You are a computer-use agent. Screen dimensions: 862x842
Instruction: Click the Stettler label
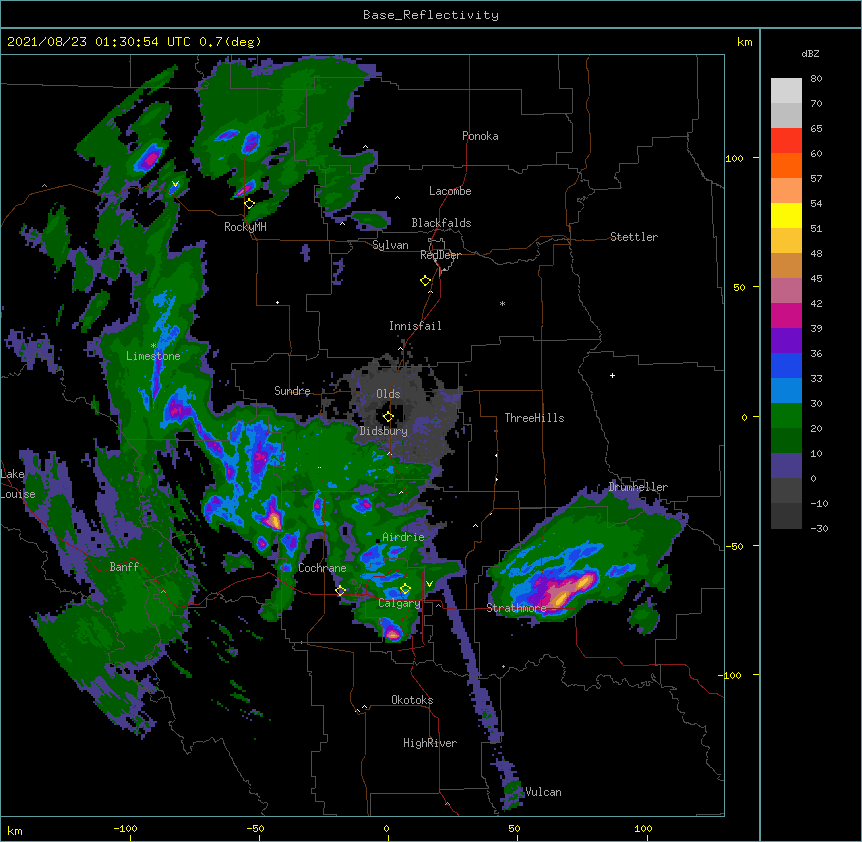pos(633,237)
